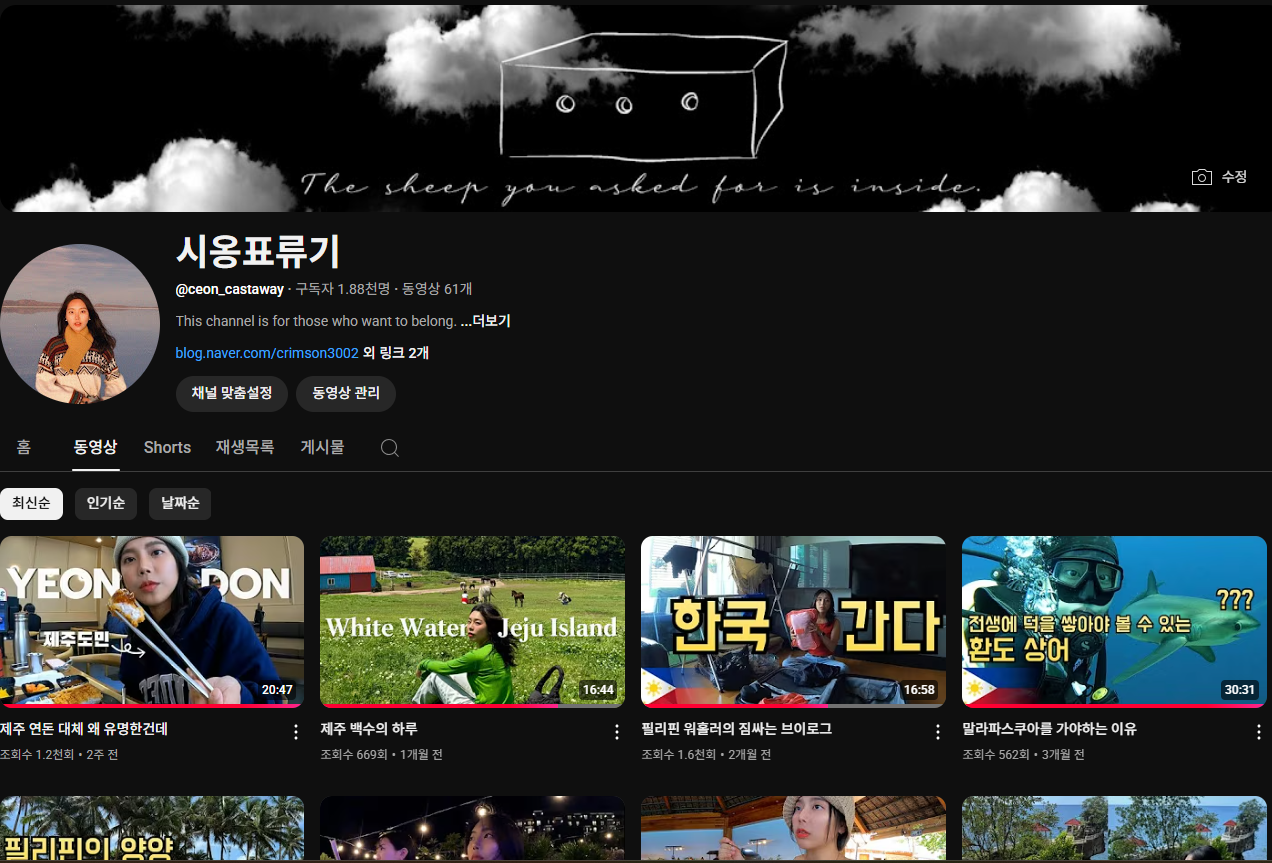Open the 필리핀의 양양 video thumbnail
1272x863 pixels.
152,829
